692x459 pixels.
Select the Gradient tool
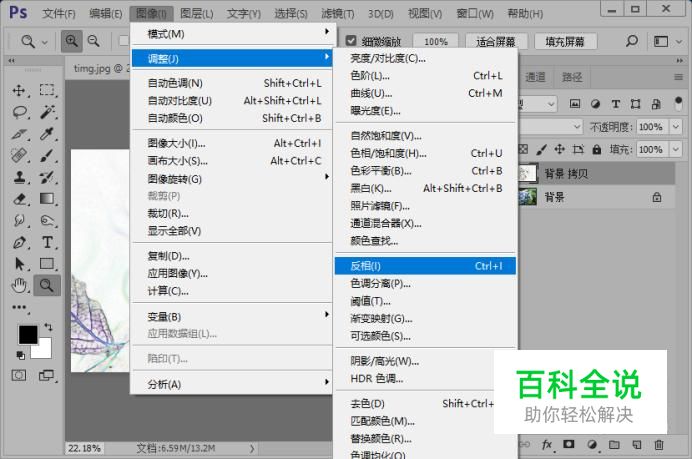(x=47, y=199)
